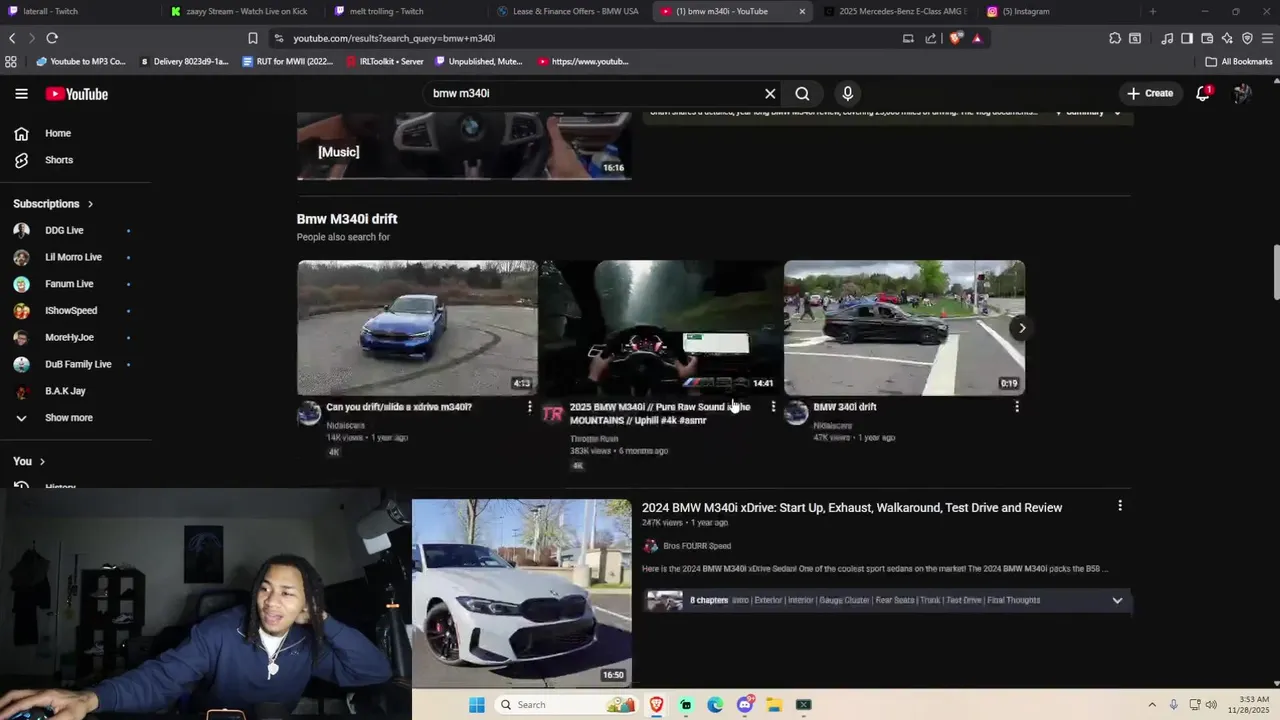
Task: Open 2024 BMW M340i xDrive video title
Action: point(852,507)
